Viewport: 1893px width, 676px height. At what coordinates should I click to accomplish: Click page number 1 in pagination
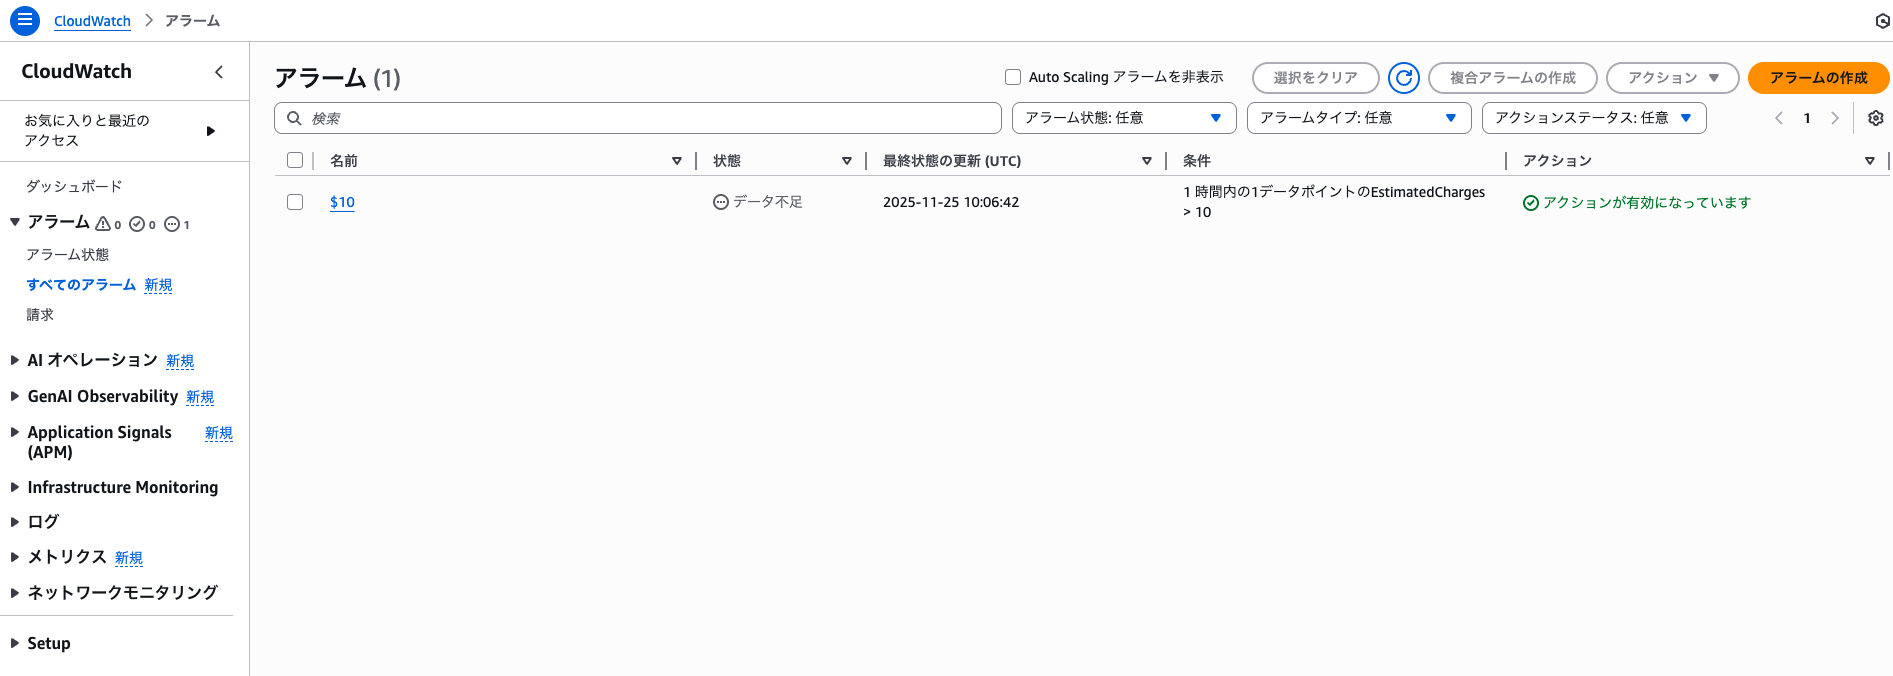pos(1807,118)
